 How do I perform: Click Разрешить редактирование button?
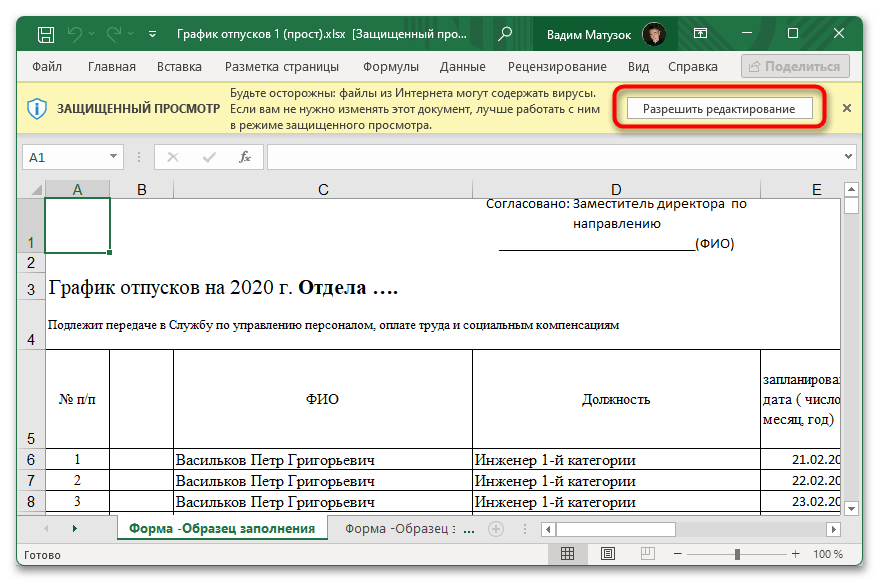tap(719, 108)
